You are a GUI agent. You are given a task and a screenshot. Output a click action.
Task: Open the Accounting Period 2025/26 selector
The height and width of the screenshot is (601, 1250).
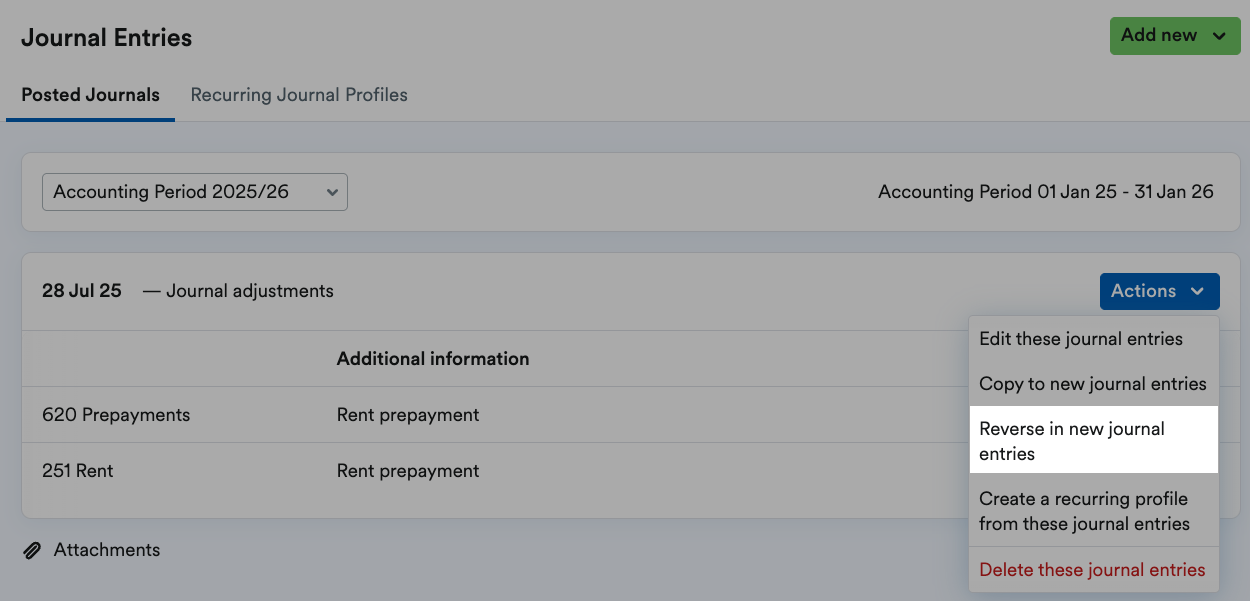coord(195,192)
